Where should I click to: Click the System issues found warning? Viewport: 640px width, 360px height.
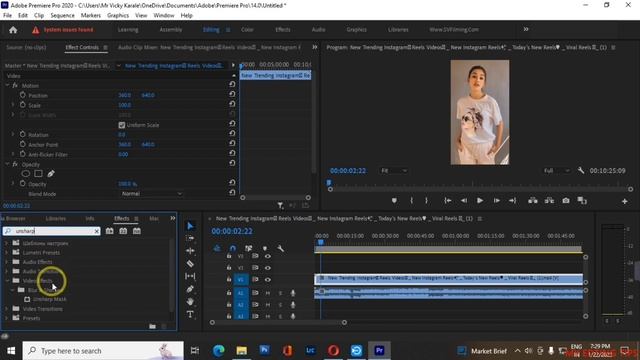pyautogui.click(x=63, y=30)
